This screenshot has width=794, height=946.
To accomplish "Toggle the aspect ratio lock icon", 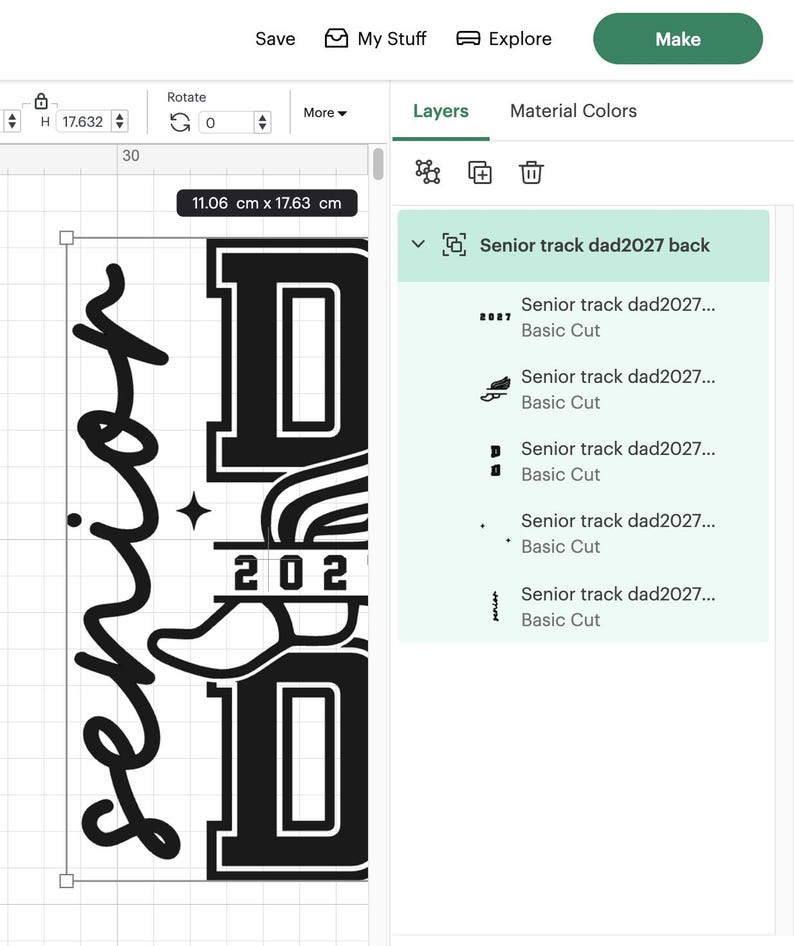I will click(40, 101).
